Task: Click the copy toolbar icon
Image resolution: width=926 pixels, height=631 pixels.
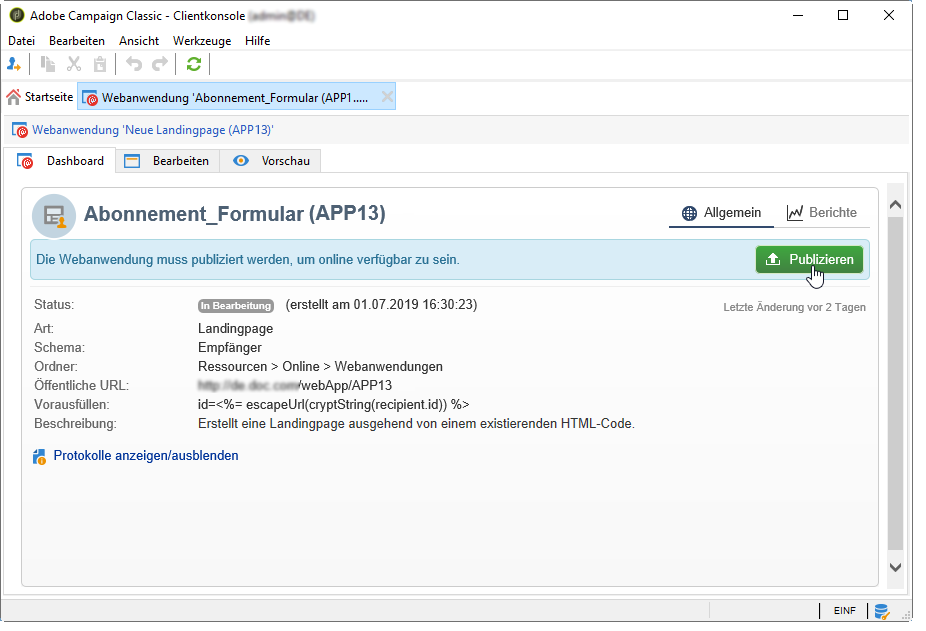Action: (x=47, y=64)
